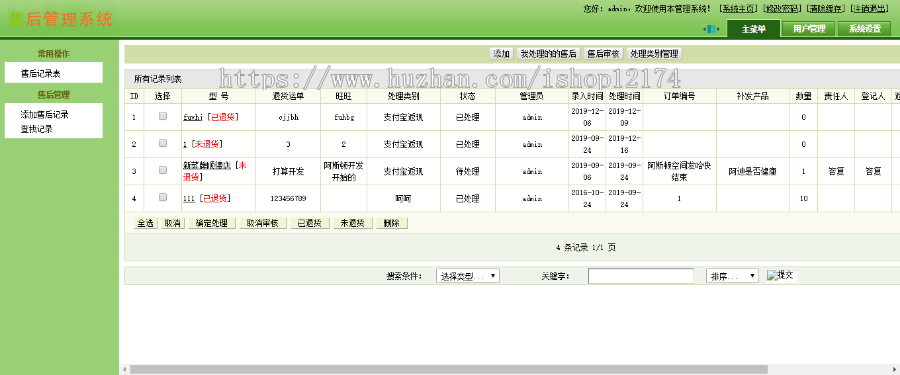Click the 取消审核 button
The width and height of the screenshot is (900, 375).
click(x=262, y=223)
